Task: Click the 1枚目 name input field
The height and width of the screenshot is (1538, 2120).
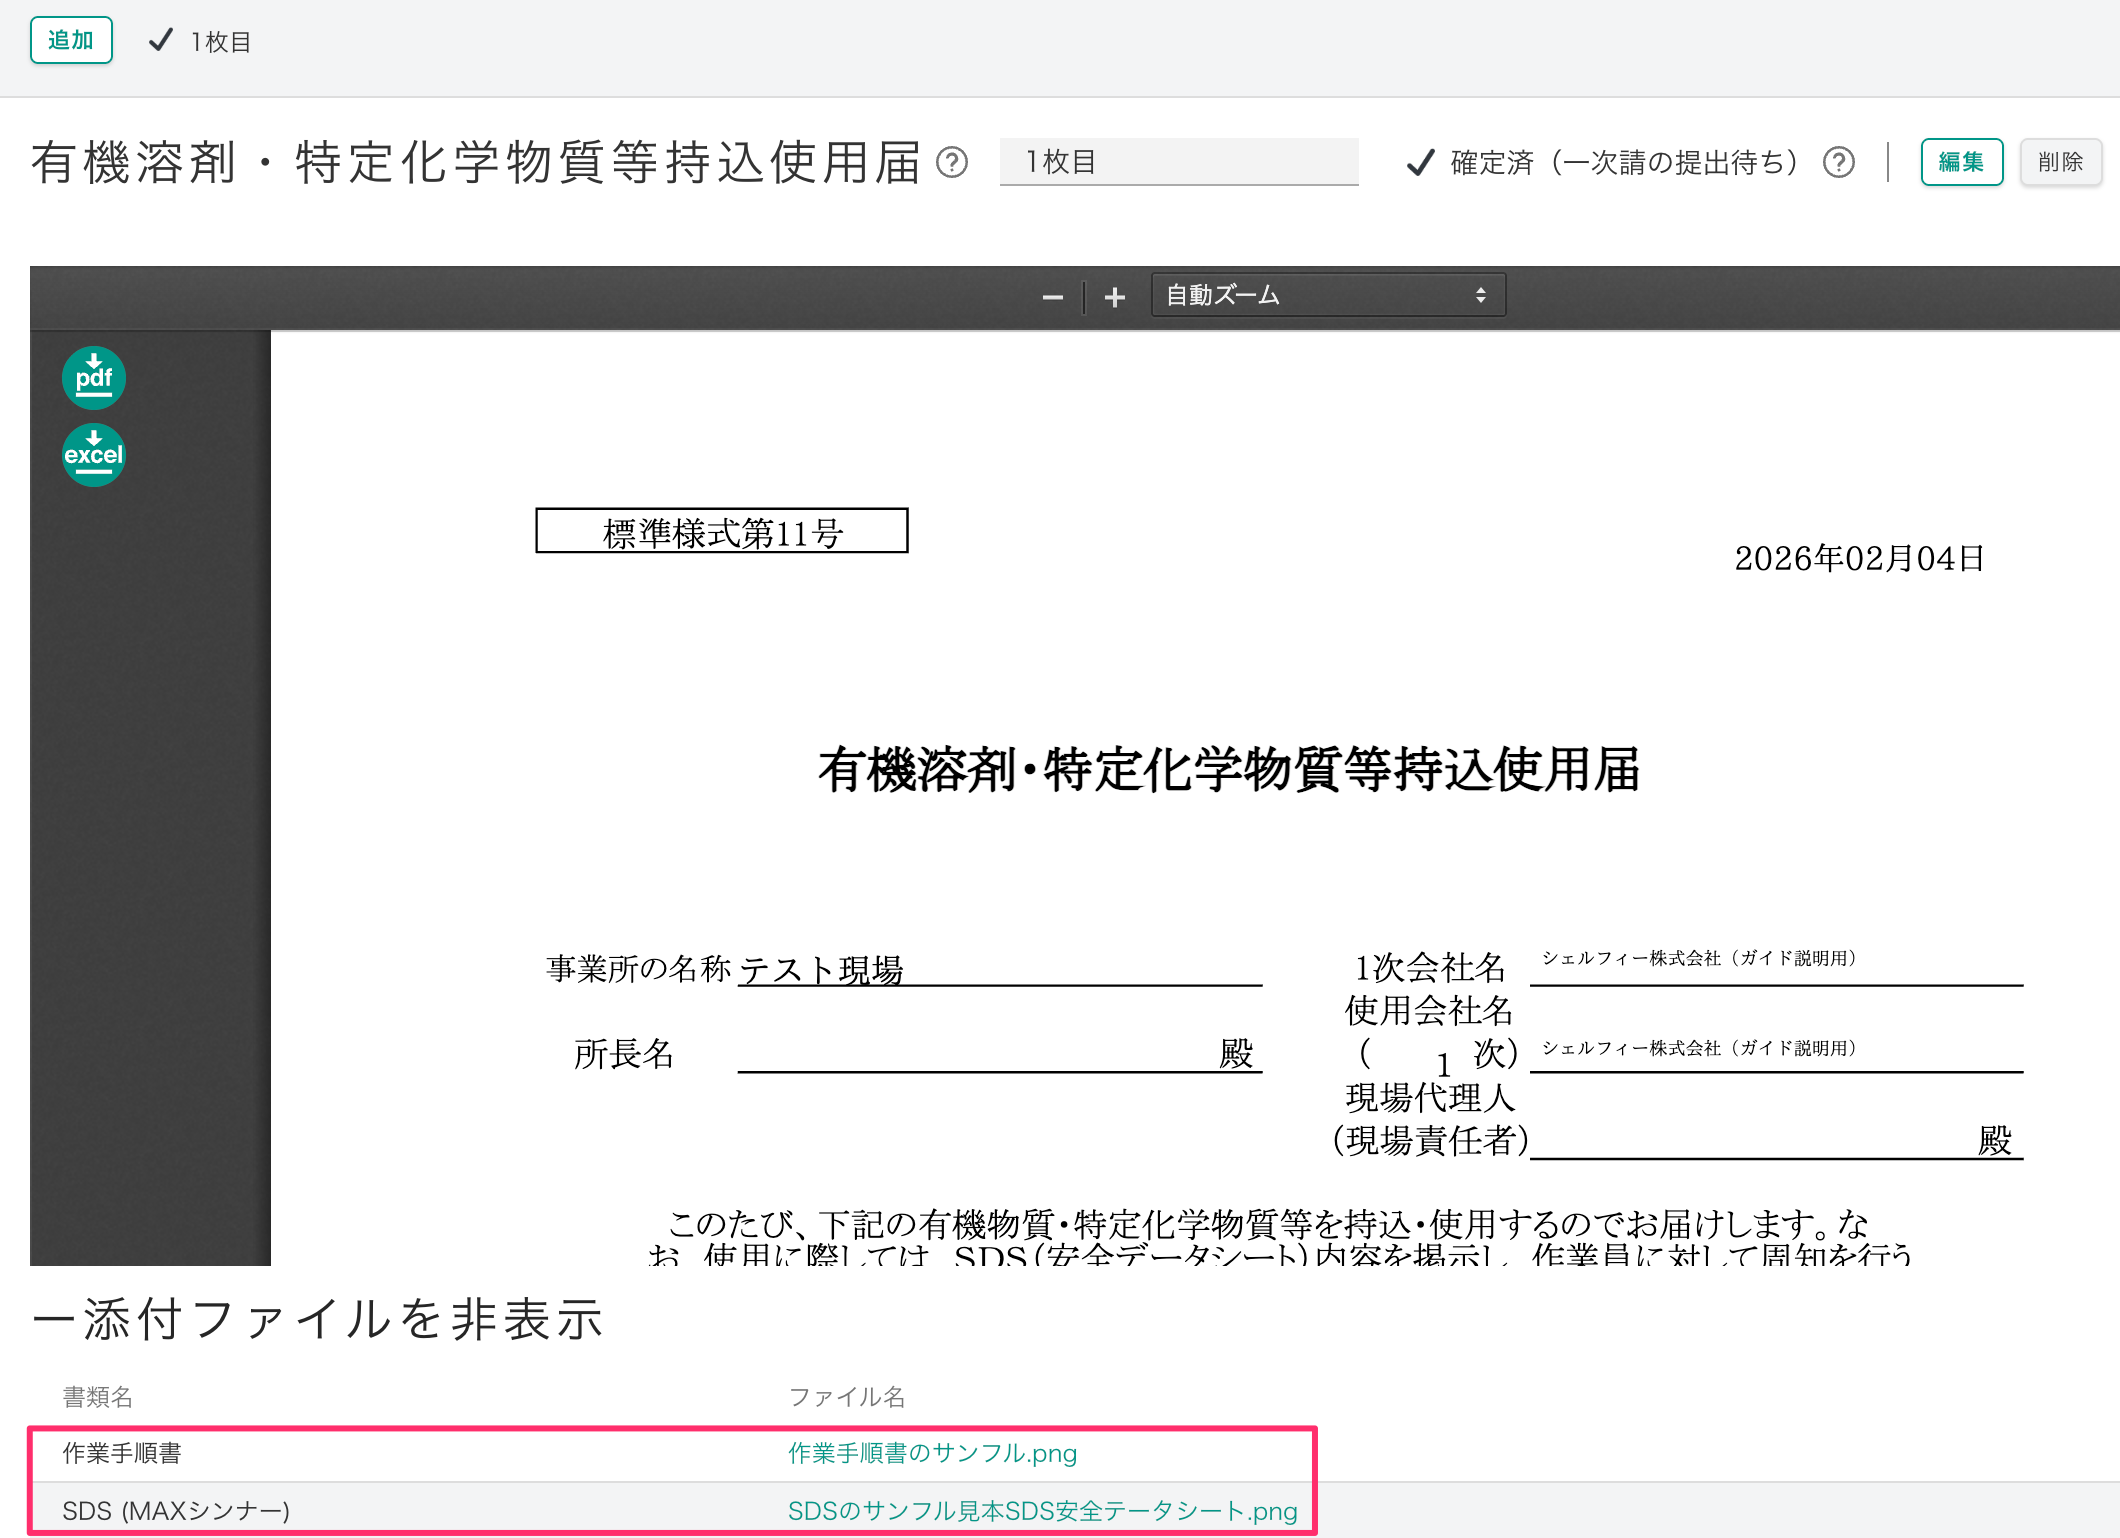Action: [1178, 162]
